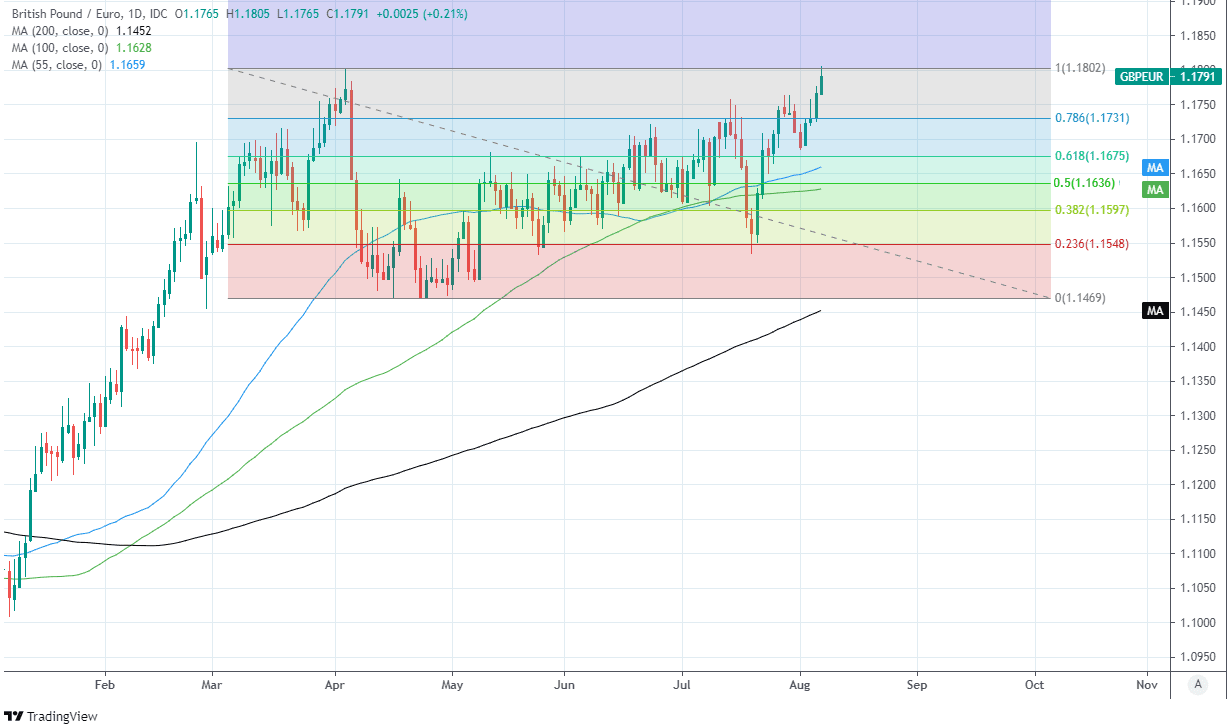The height and width of the screenshot is (726, 1227).
Task: Click the green MA price axis tag
Action: 1154,190
